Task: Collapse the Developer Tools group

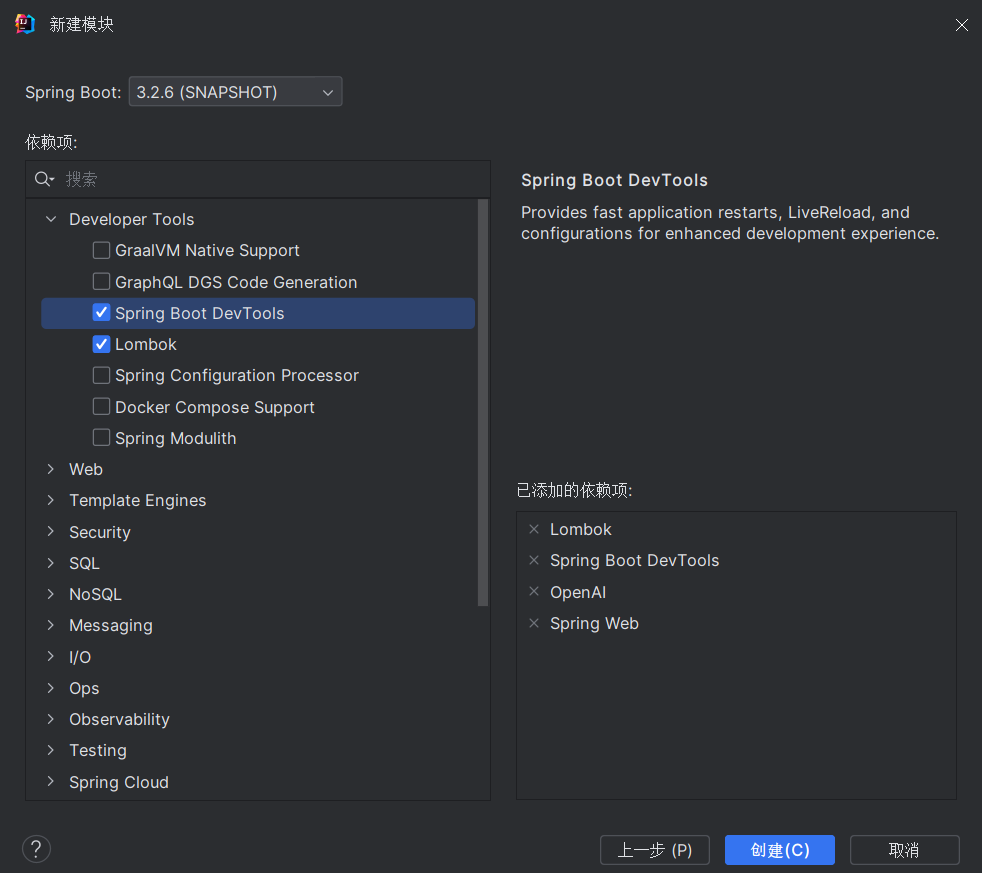Action: click(51, 219)
